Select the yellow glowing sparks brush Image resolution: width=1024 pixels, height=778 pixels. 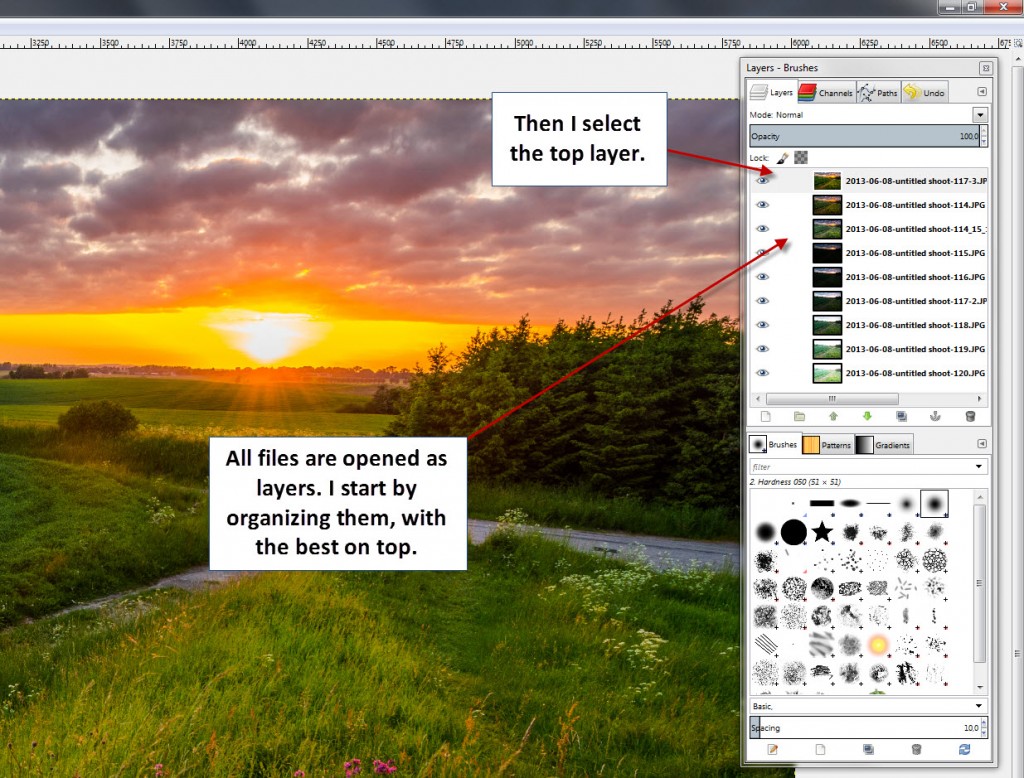coord(878,645)
